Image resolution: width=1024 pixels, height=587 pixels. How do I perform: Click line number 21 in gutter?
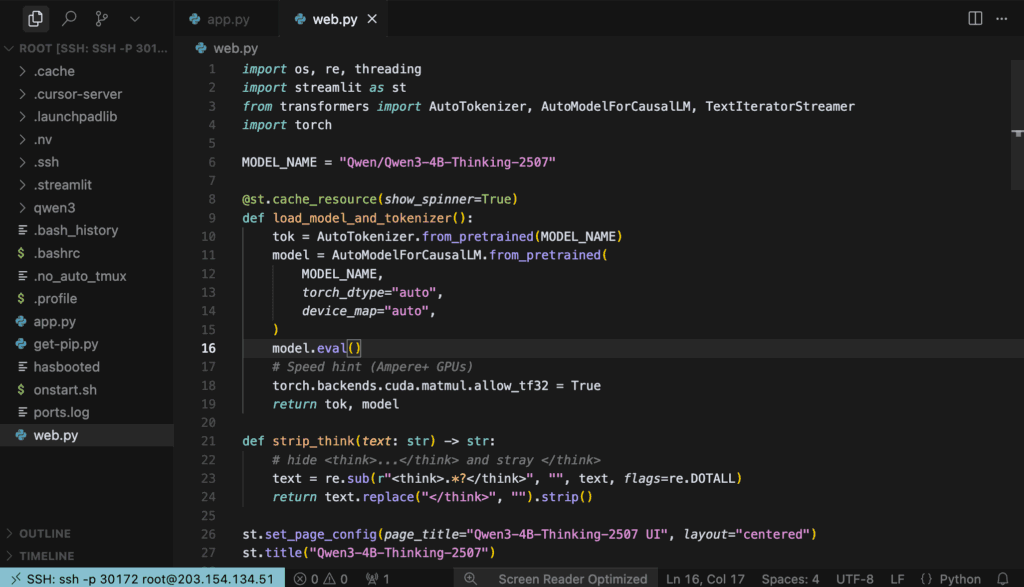208,441
